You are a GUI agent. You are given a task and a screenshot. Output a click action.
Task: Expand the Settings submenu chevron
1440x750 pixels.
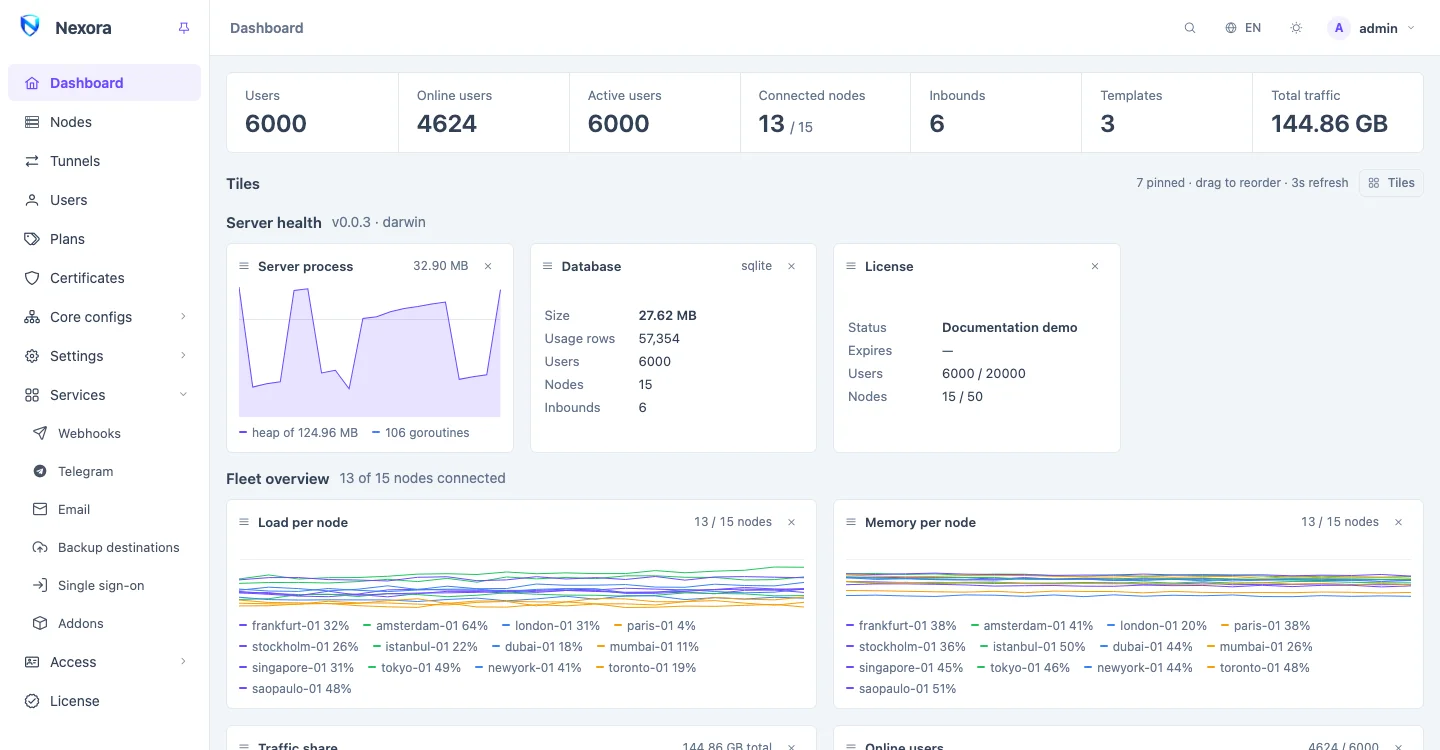point(183,356)
